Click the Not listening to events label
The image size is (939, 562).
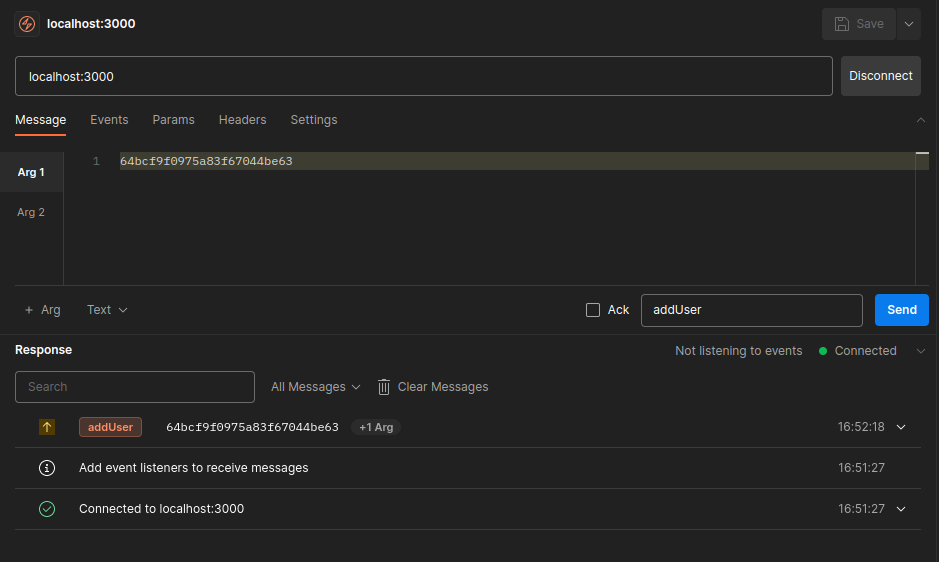(x=738, y=351)
